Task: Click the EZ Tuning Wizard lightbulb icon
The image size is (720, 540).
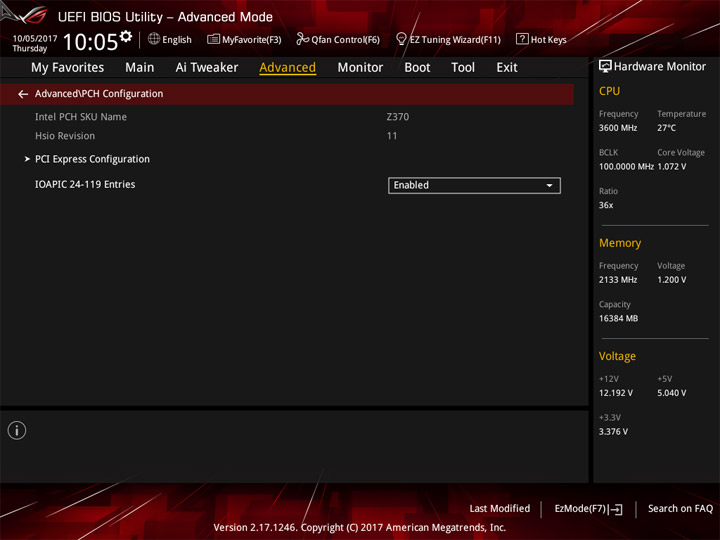Action: (401, 39)
